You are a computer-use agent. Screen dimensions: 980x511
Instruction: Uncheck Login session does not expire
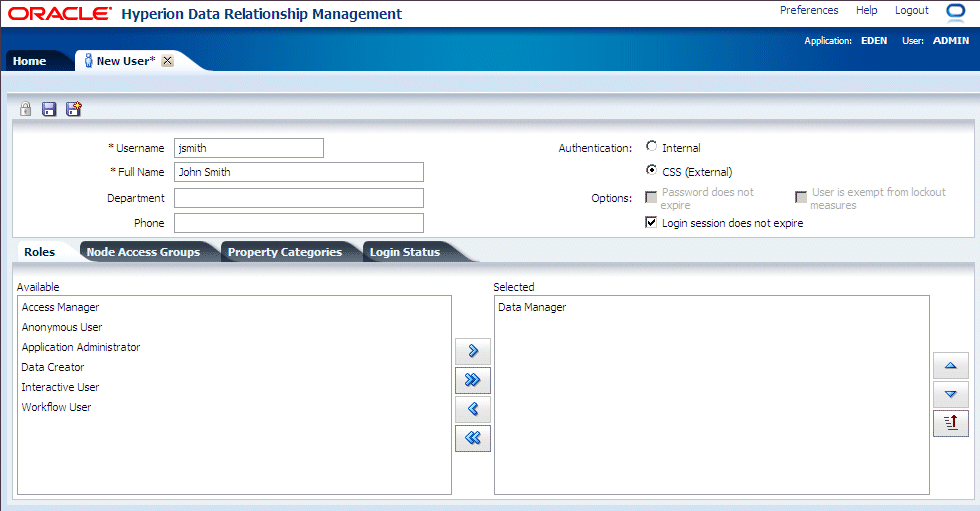coord(651,222)
